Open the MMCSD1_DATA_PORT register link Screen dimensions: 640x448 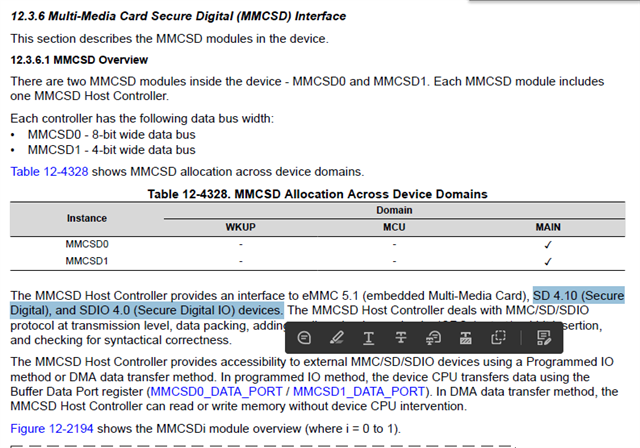[359, 391]
